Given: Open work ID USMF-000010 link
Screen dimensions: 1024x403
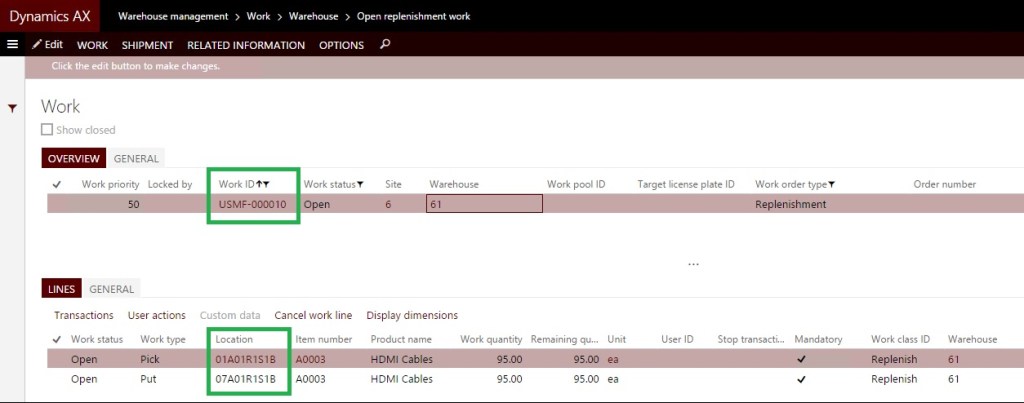Looking at the screenshot, I should coord(252,204).
